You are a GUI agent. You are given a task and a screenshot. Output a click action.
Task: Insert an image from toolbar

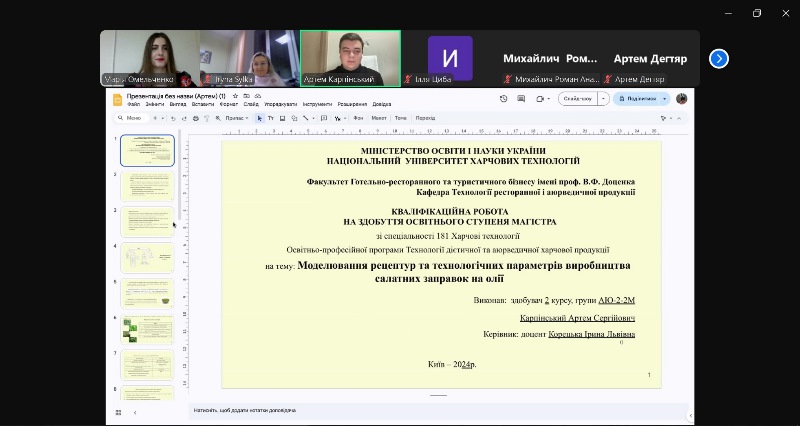pos(282,118)
